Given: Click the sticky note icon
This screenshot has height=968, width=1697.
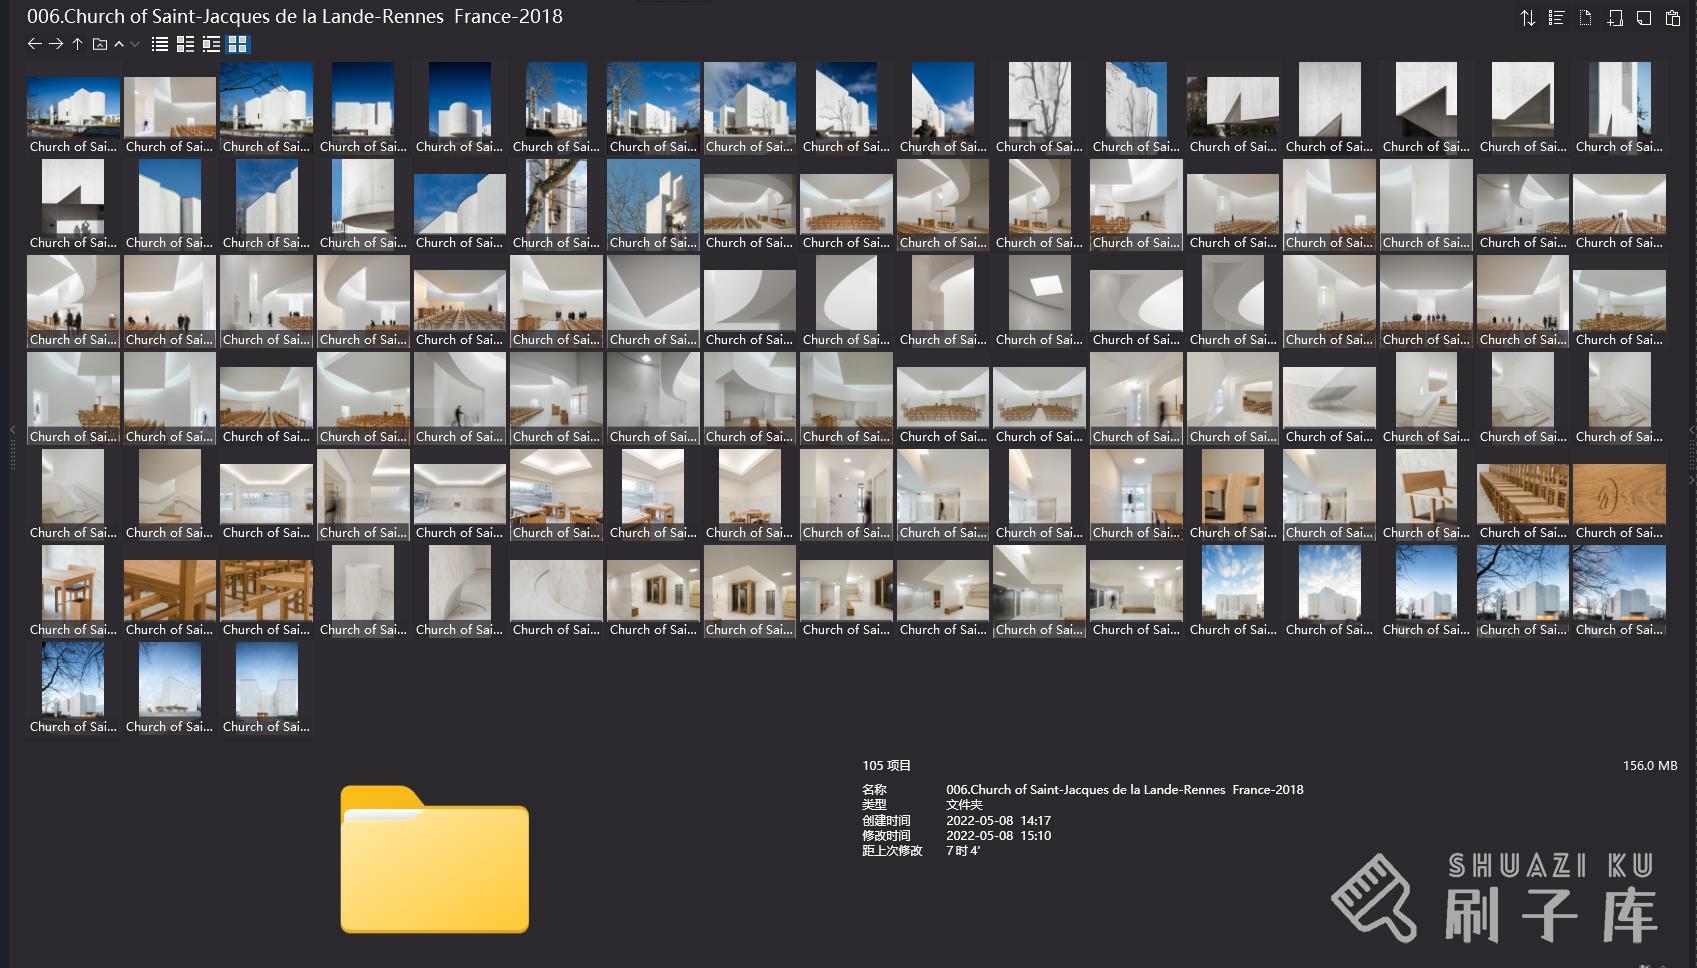Looking at the screenshot, I should pyautogui.click(x=1644, y=18).
